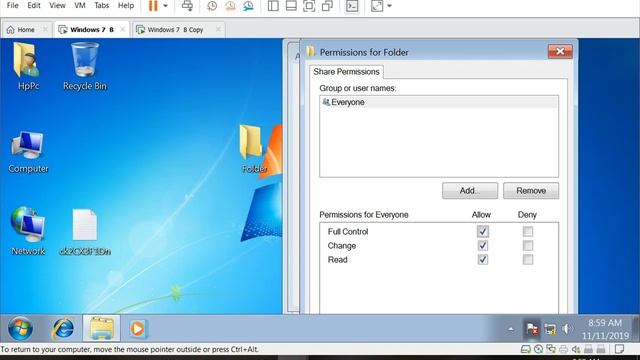Open the Edit menu
This screenshot has width=640, height=360.
pyautogui.click(x=34, y=5)
